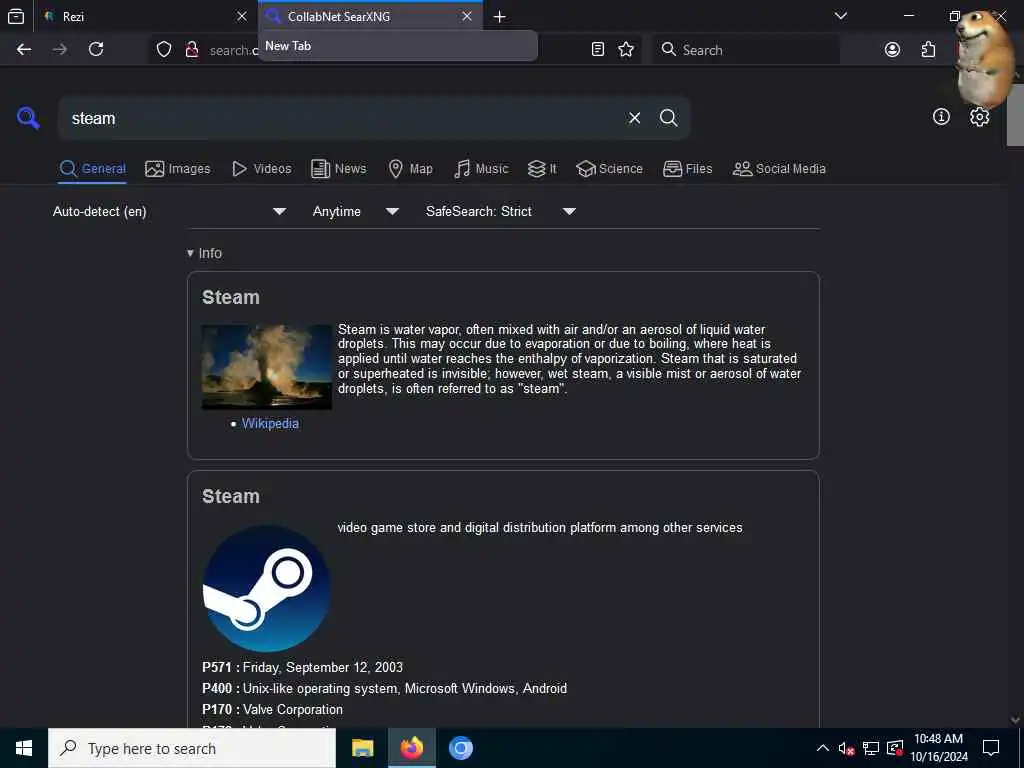Open File Explorer from taskbar
Viewport: 1024px width, 768px height.
[x=362, y=748]
